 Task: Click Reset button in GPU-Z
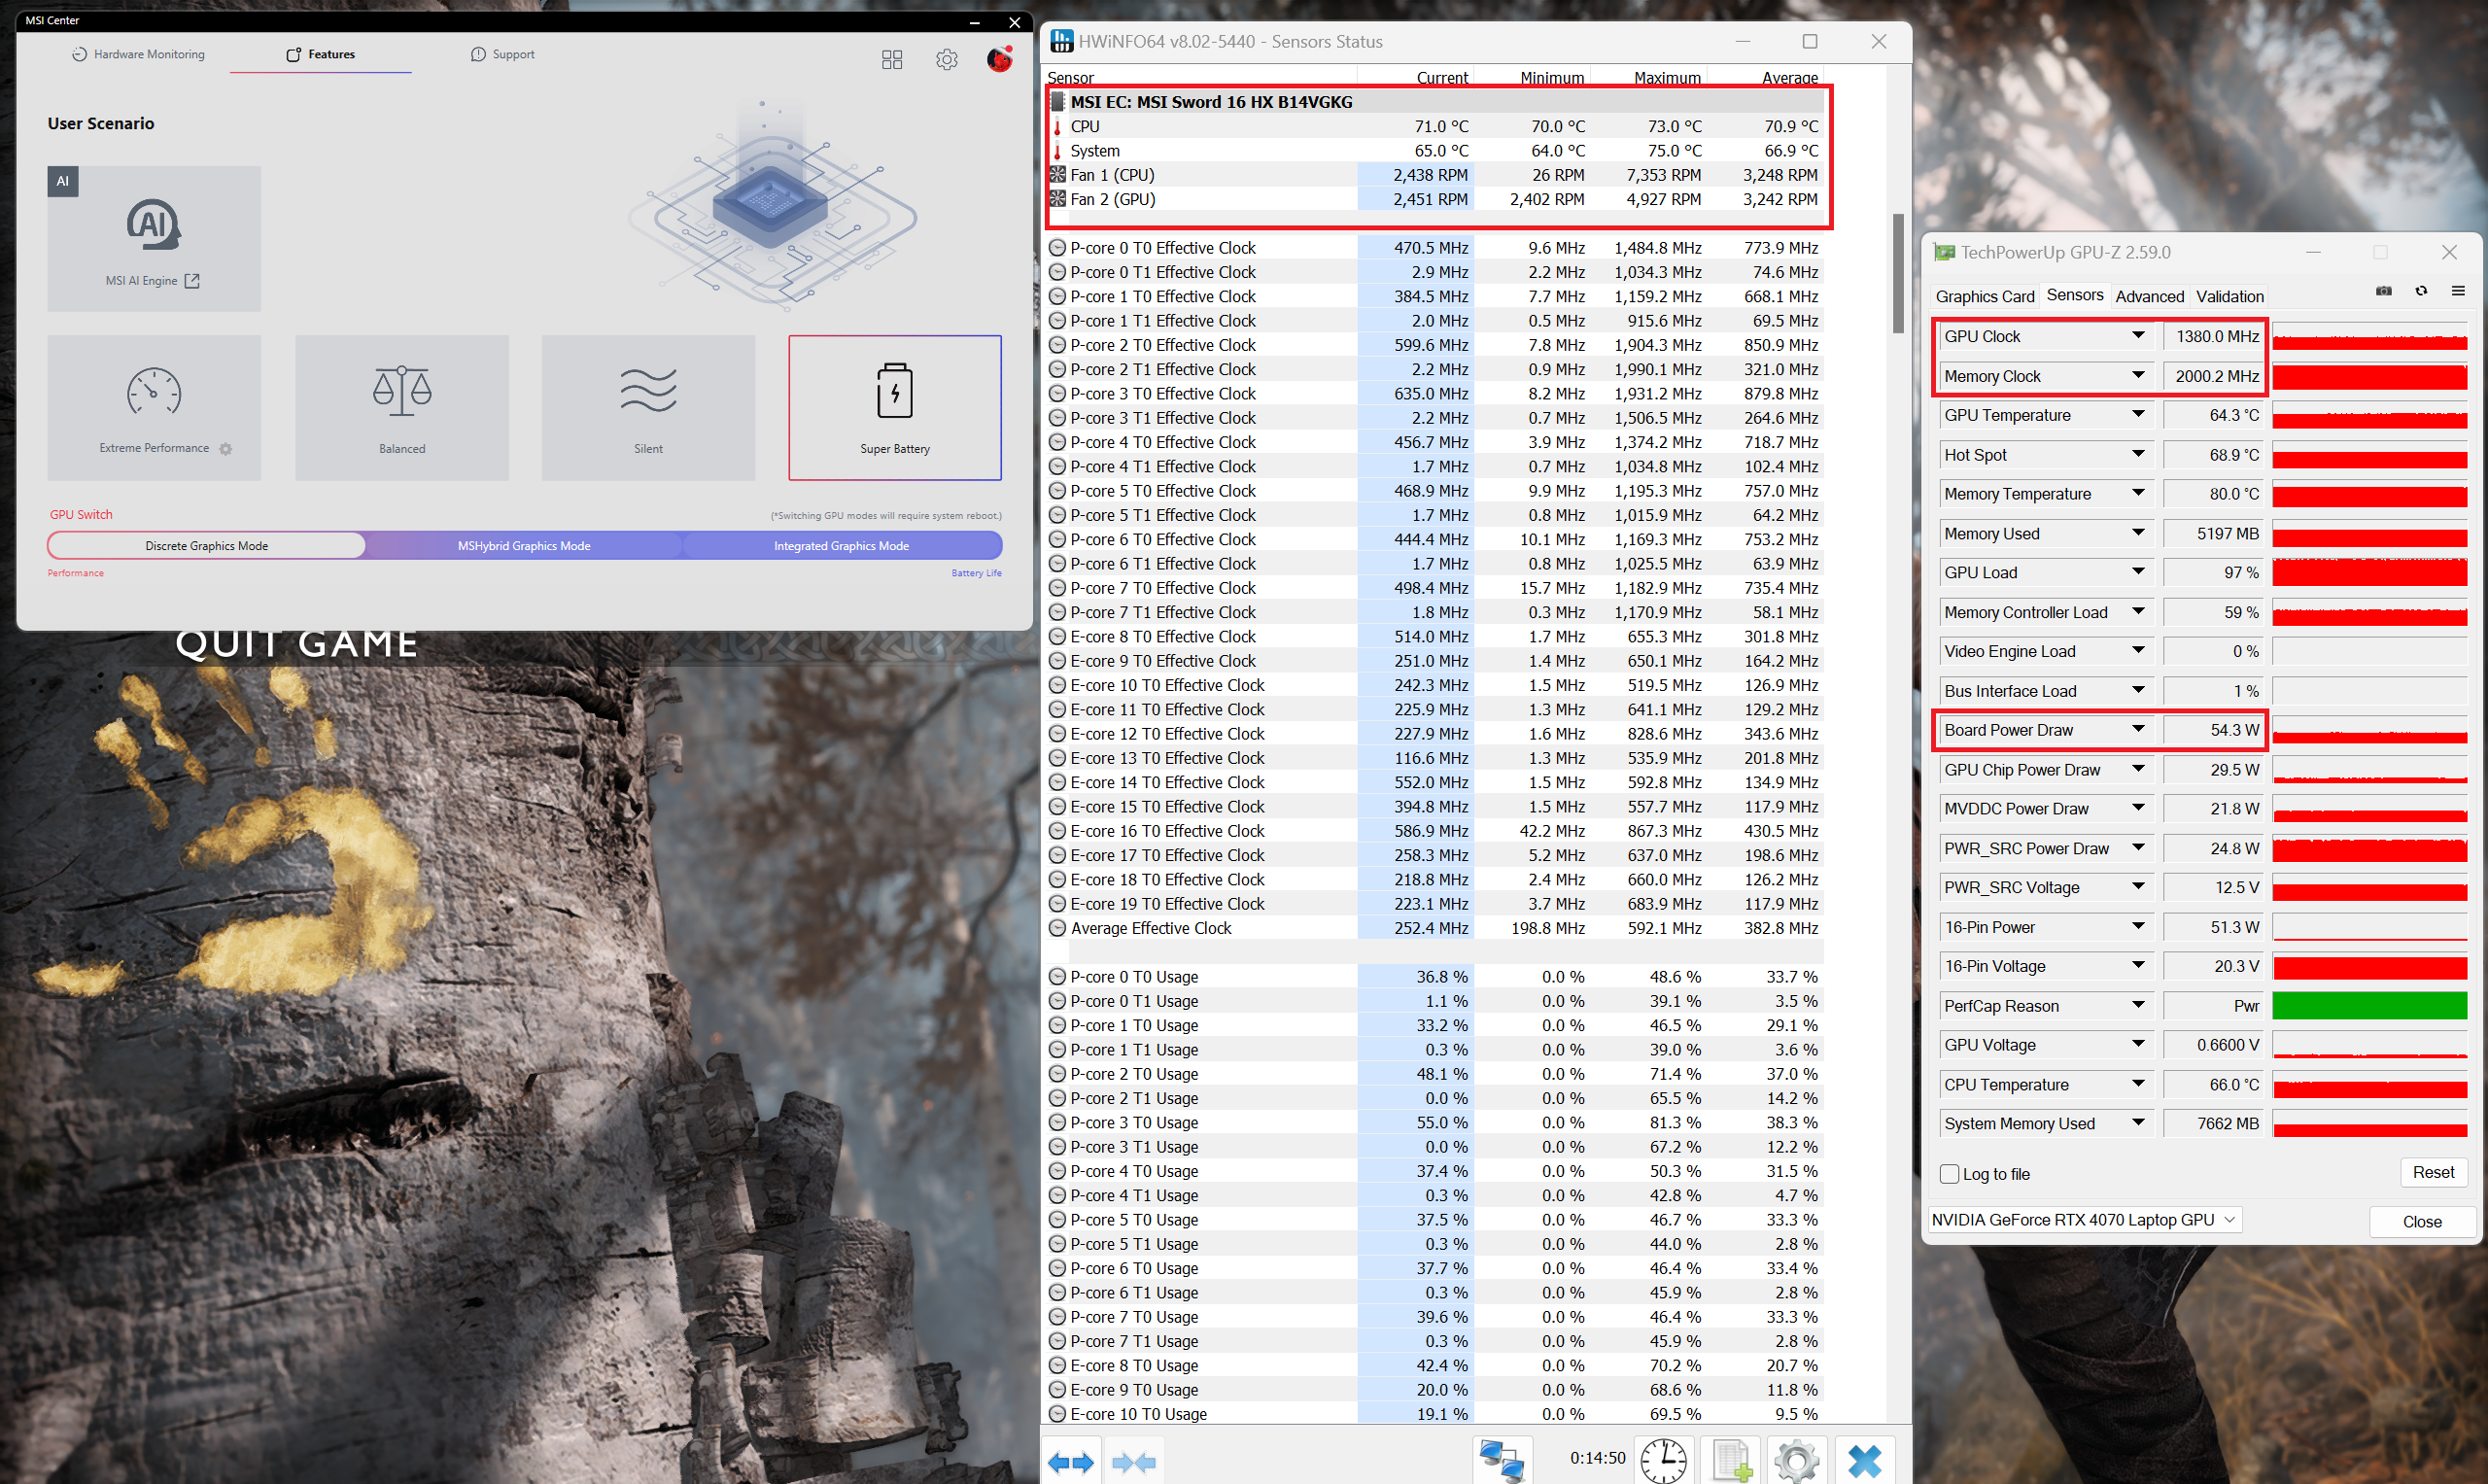click(2433, 1172)
